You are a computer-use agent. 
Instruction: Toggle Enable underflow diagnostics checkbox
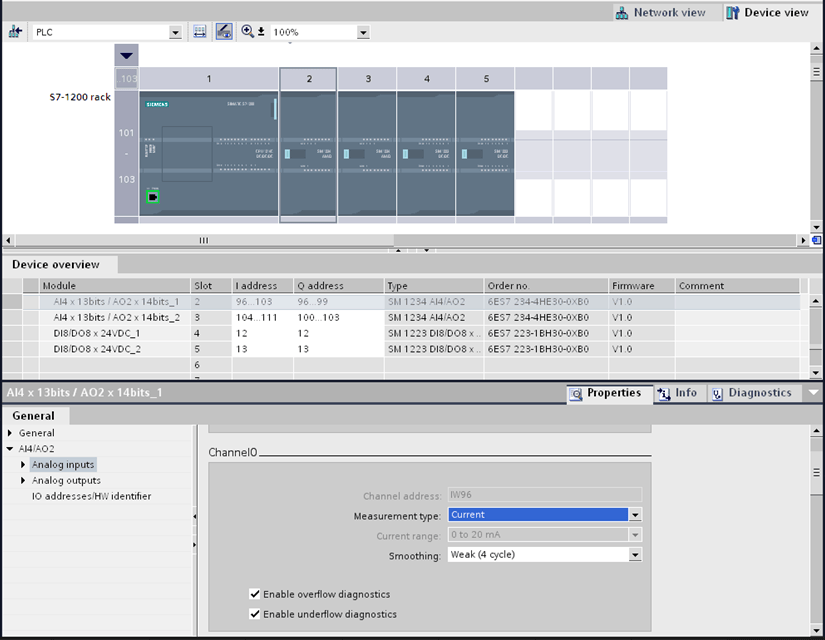[x=255, y=614]
